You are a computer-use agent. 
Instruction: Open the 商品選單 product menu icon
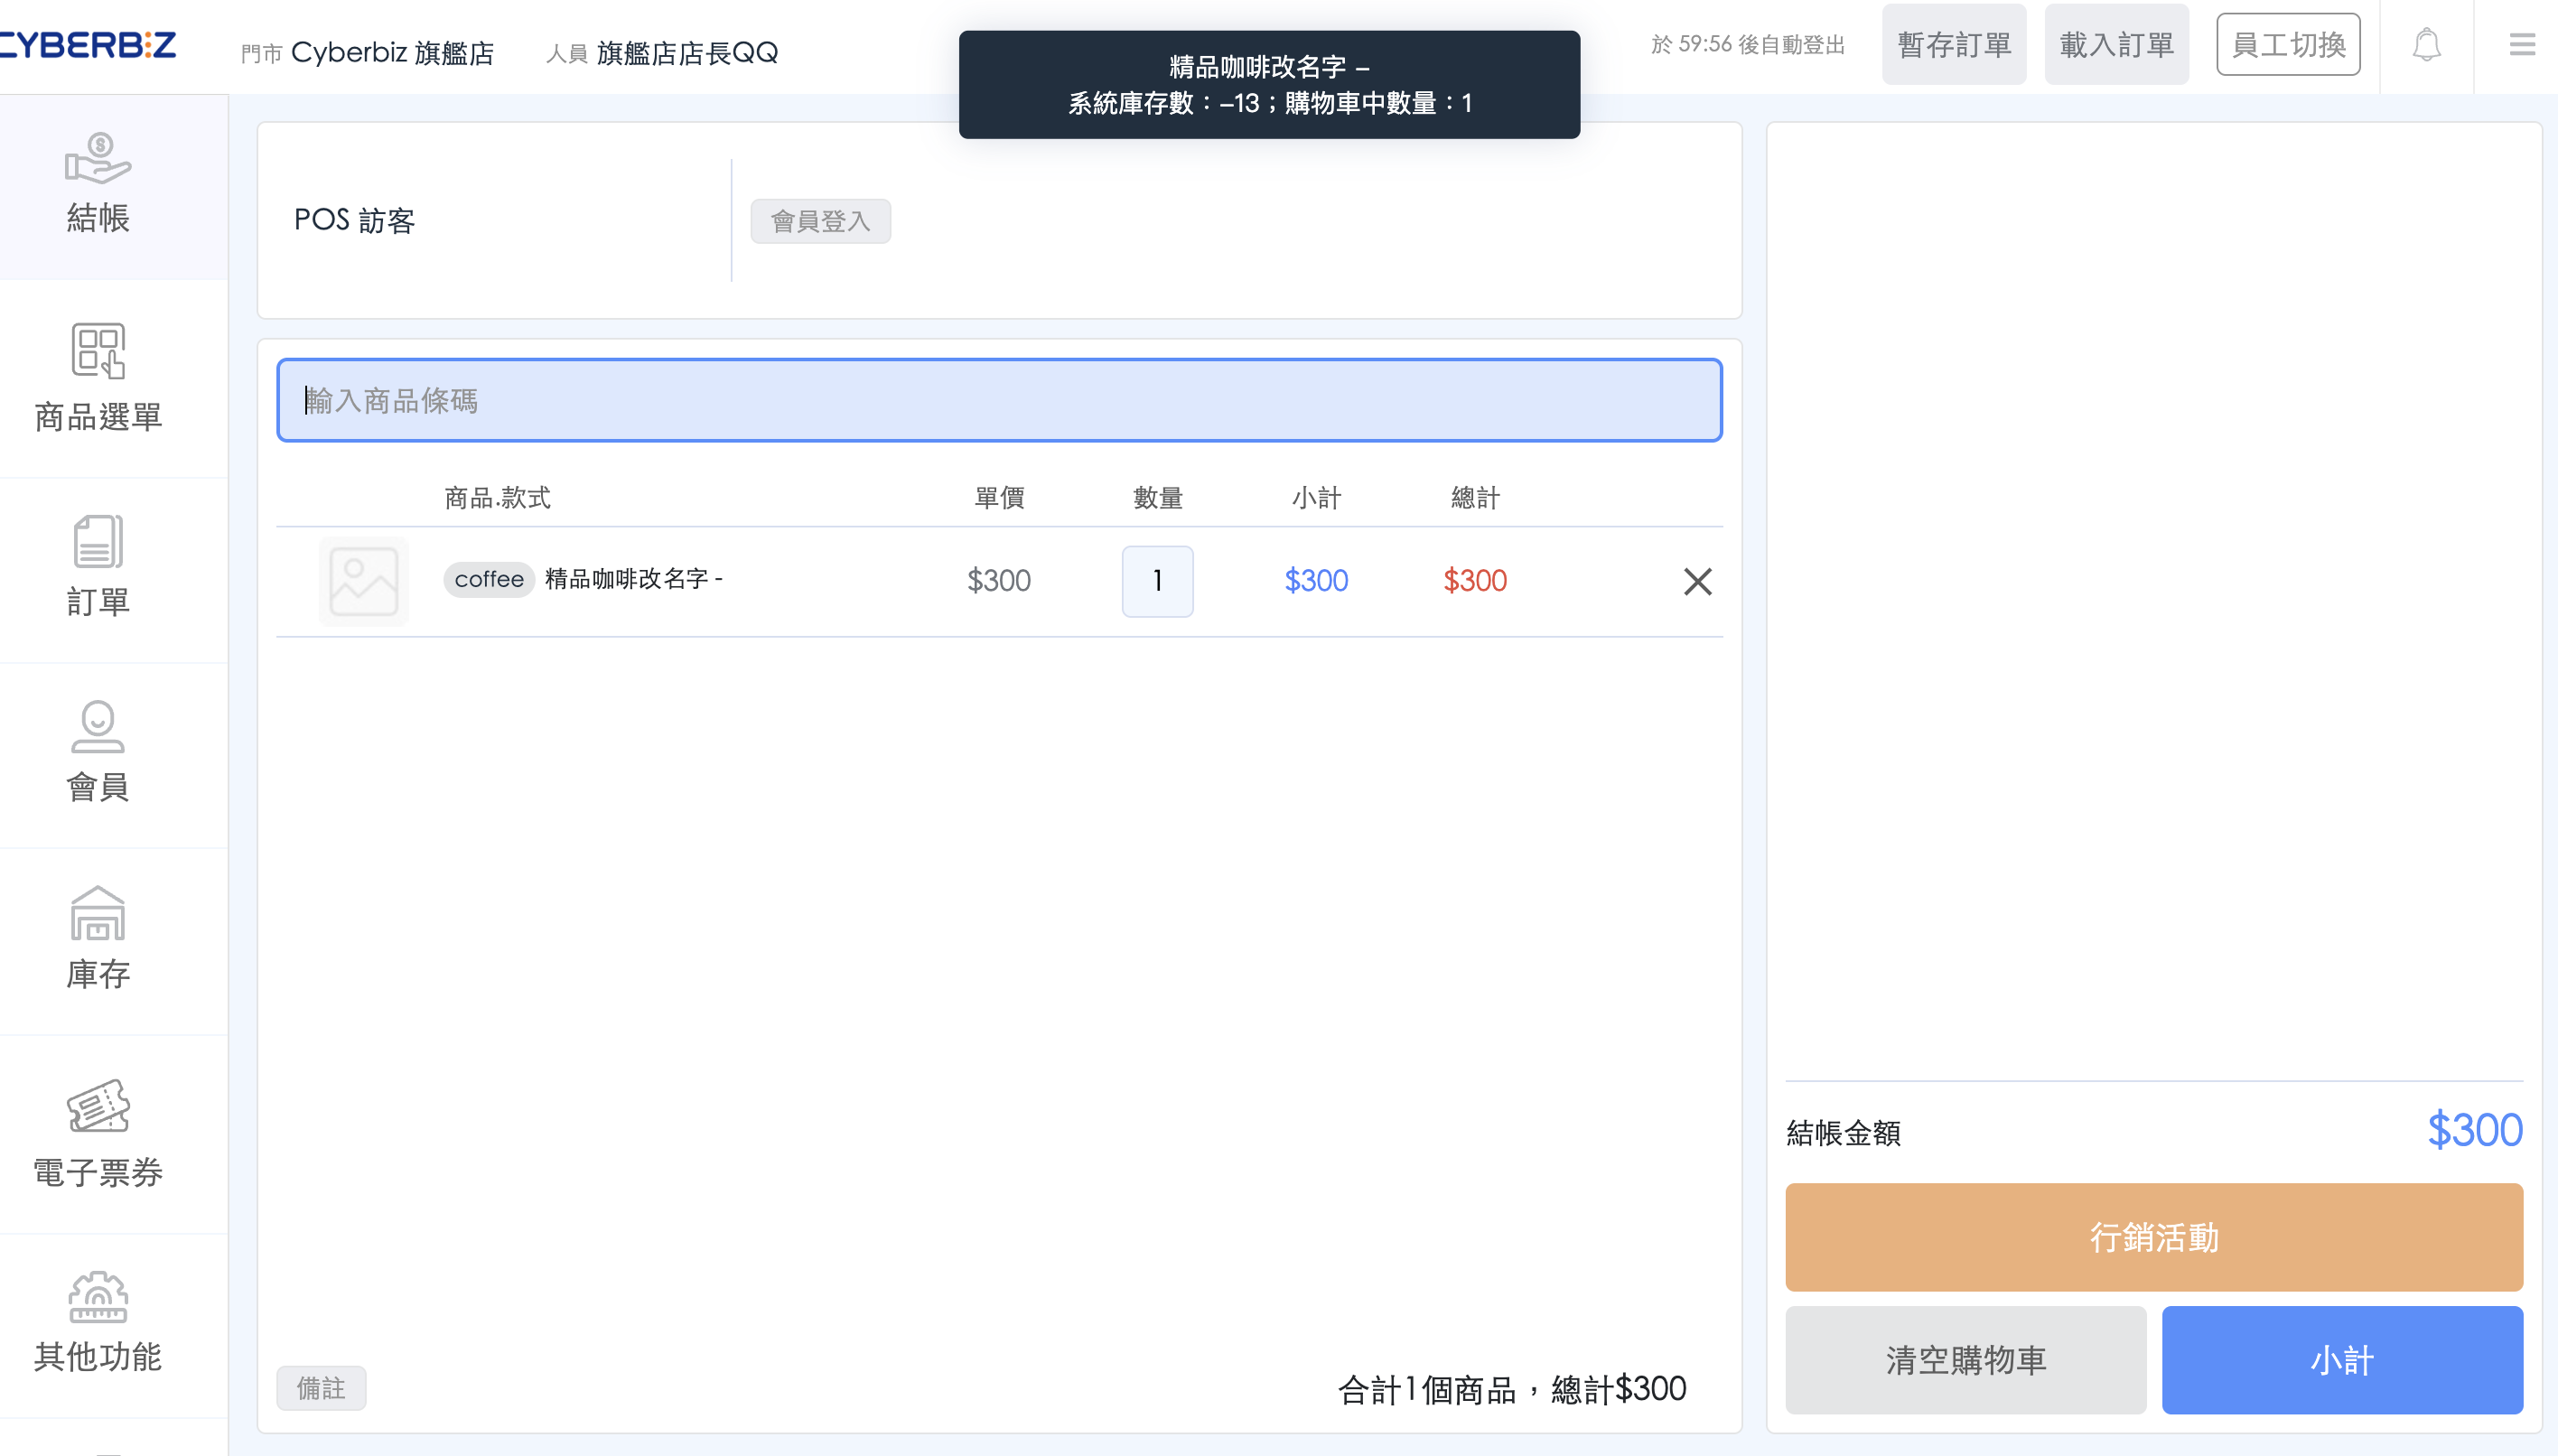[x=98, y=378]
